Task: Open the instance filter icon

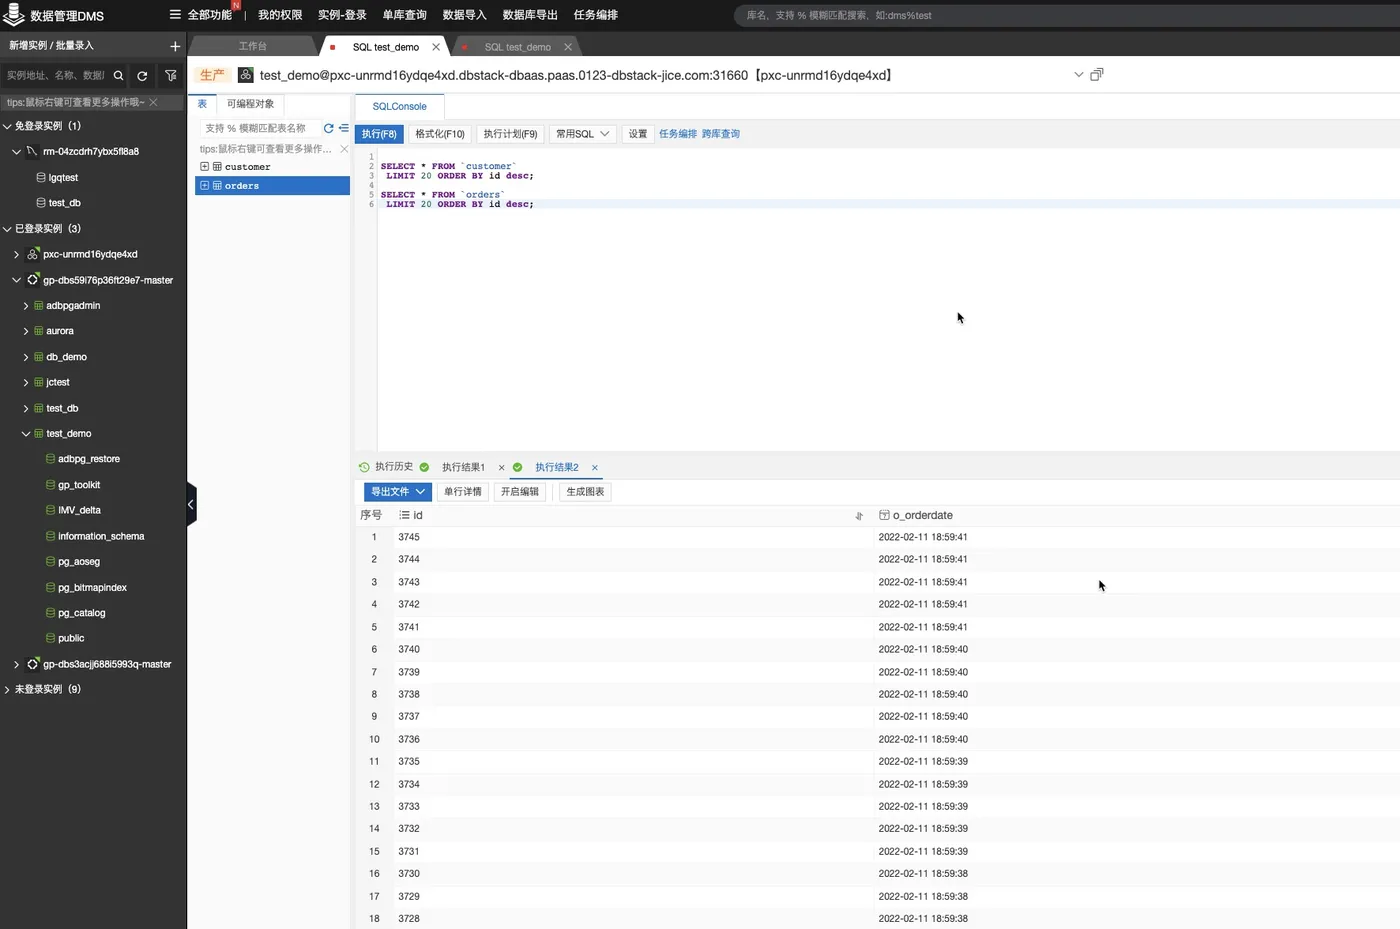Action: click(170, 75)
